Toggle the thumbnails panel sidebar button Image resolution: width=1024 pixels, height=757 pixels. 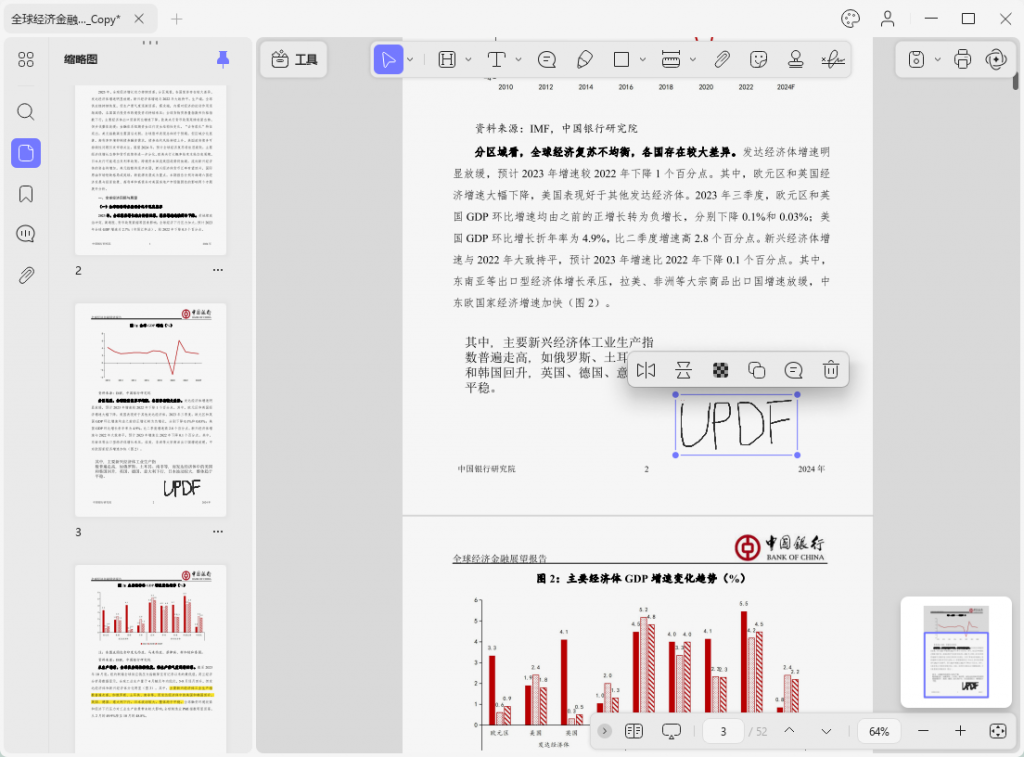[x=26, y=153]
